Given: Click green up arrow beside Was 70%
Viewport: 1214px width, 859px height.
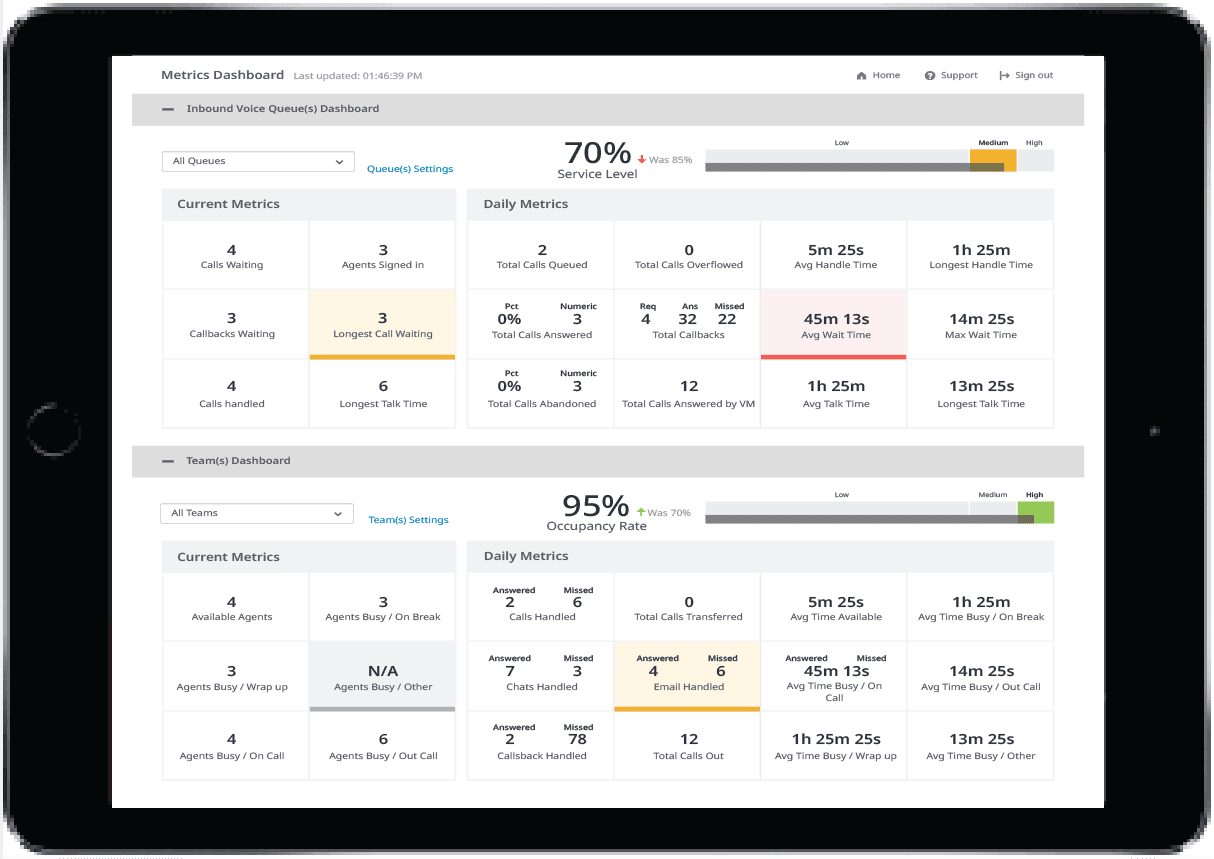Looking at the screenshot, I should click(x=640, y=512).
